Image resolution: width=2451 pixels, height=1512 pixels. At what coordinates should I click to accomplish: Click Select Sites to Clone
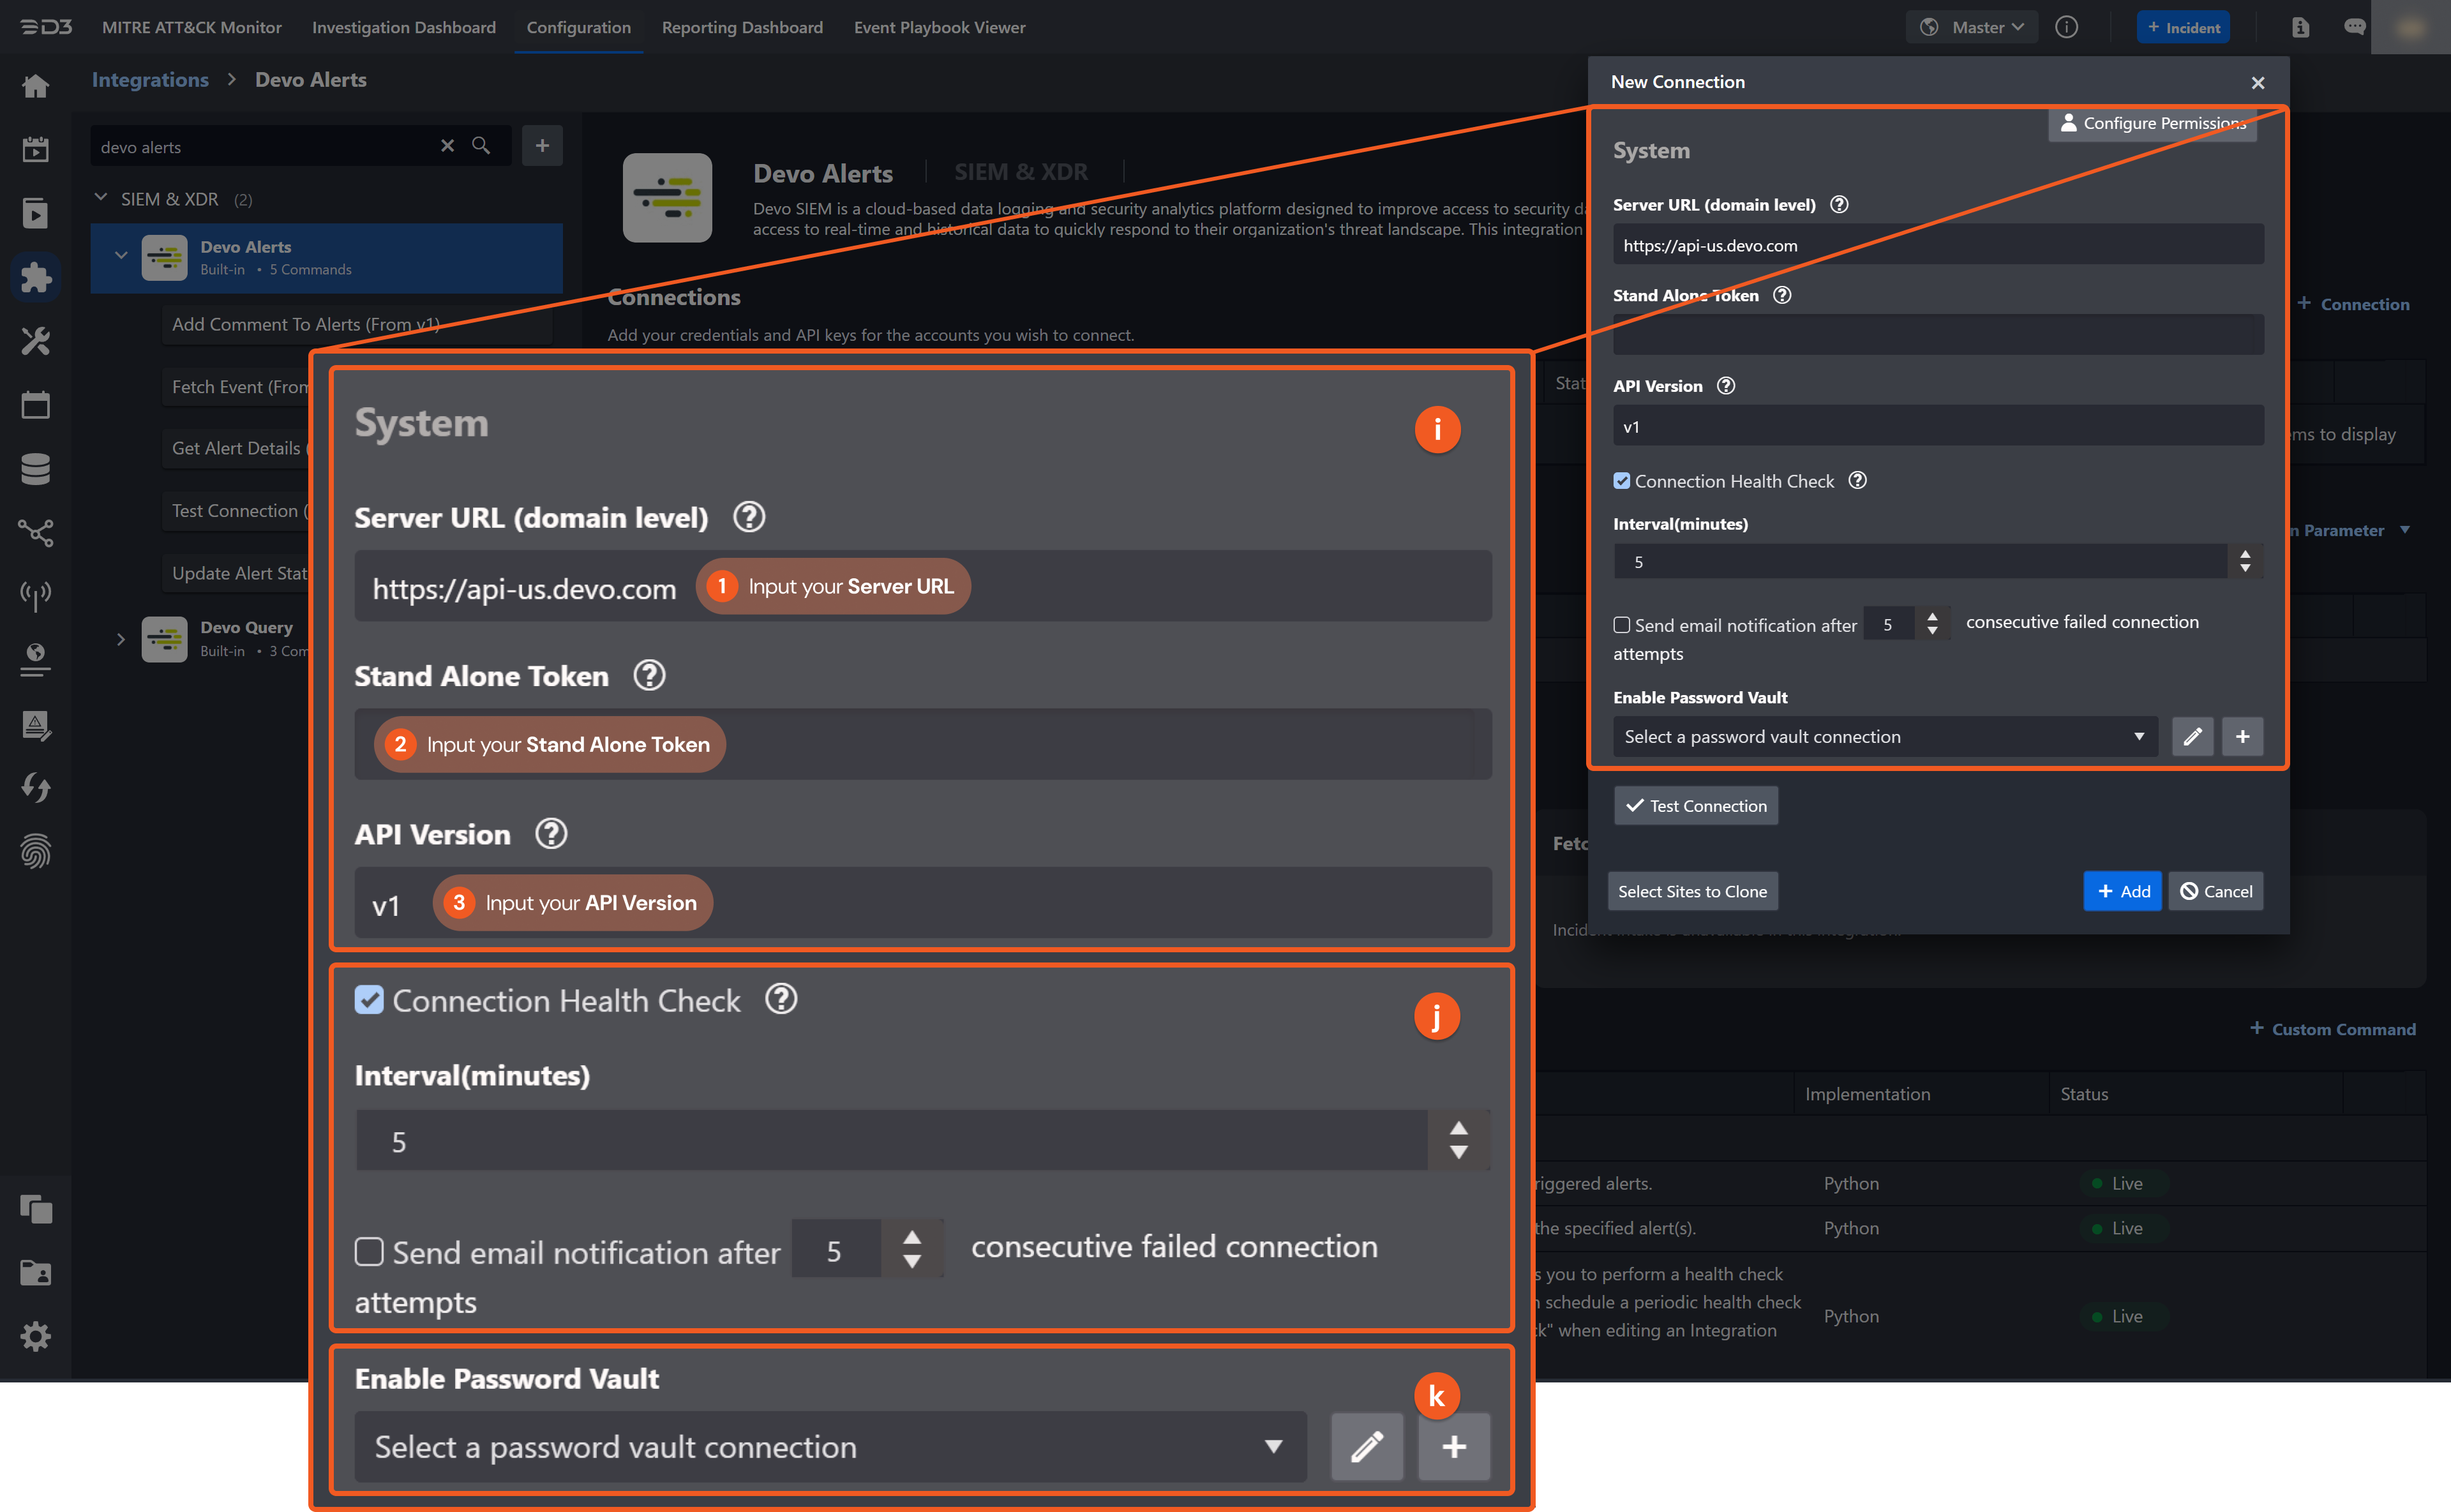click(x=1692, y=890)
